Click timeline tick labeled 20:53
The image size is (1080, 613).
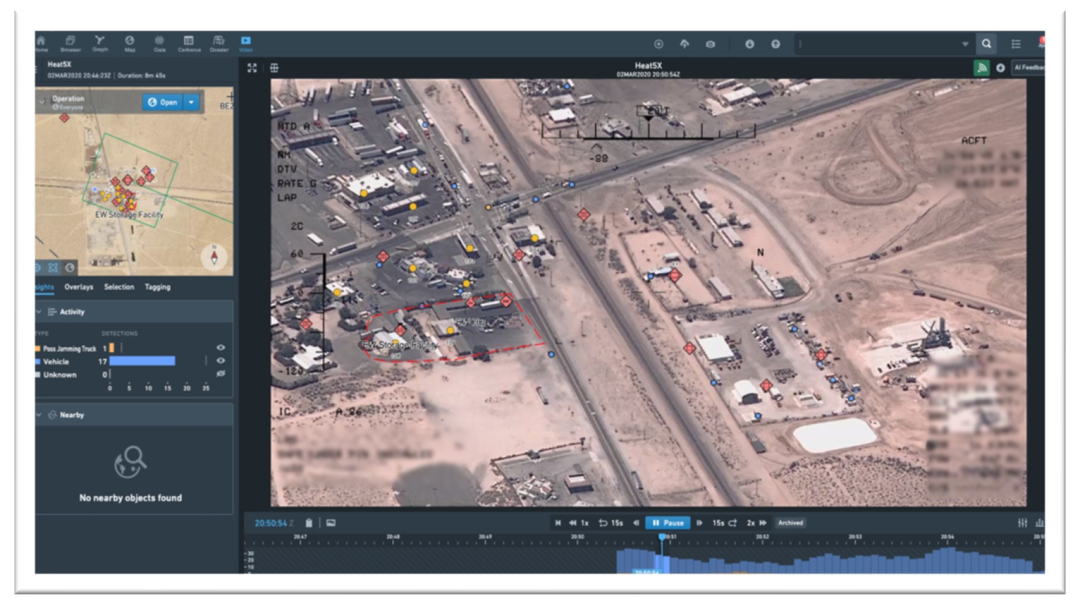pyautogui.click(x=855, y=537)
